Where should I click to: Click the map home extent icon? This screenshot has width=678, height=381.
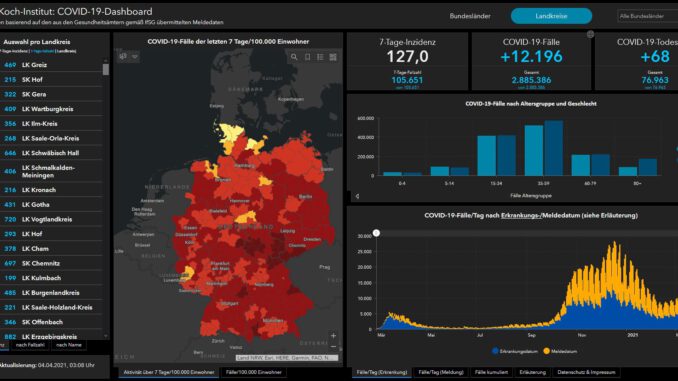tap(123, 57)
